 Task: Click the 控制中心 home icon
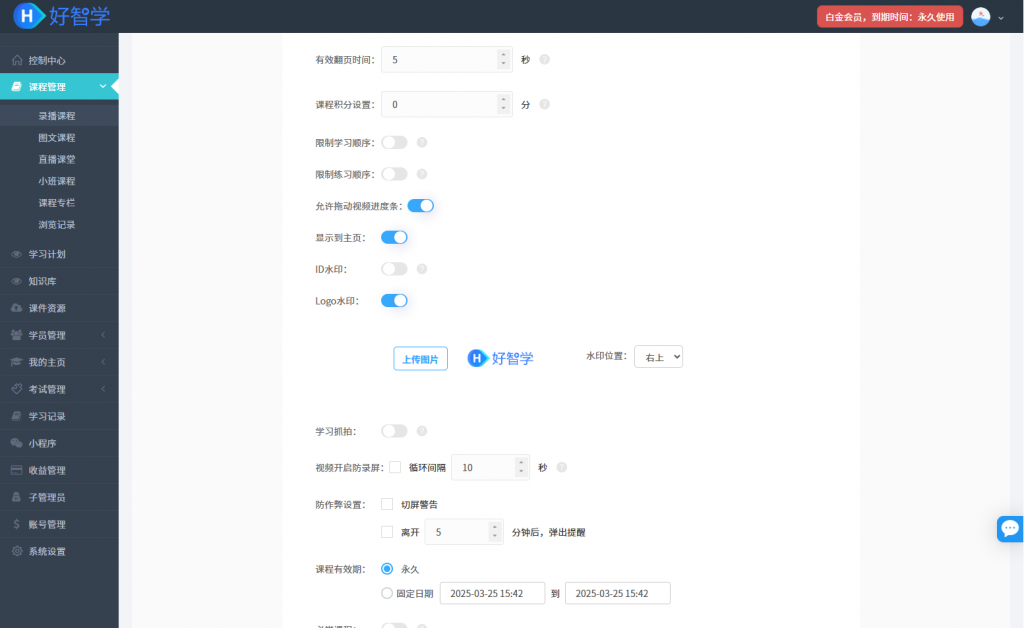[x=17, y=60]
